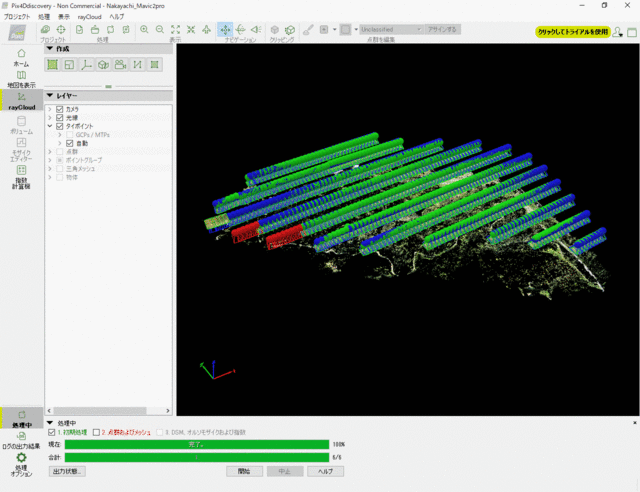Click the focus on selection toolbar icon
This screenshot has width=640, height=492.
(191, 29)
